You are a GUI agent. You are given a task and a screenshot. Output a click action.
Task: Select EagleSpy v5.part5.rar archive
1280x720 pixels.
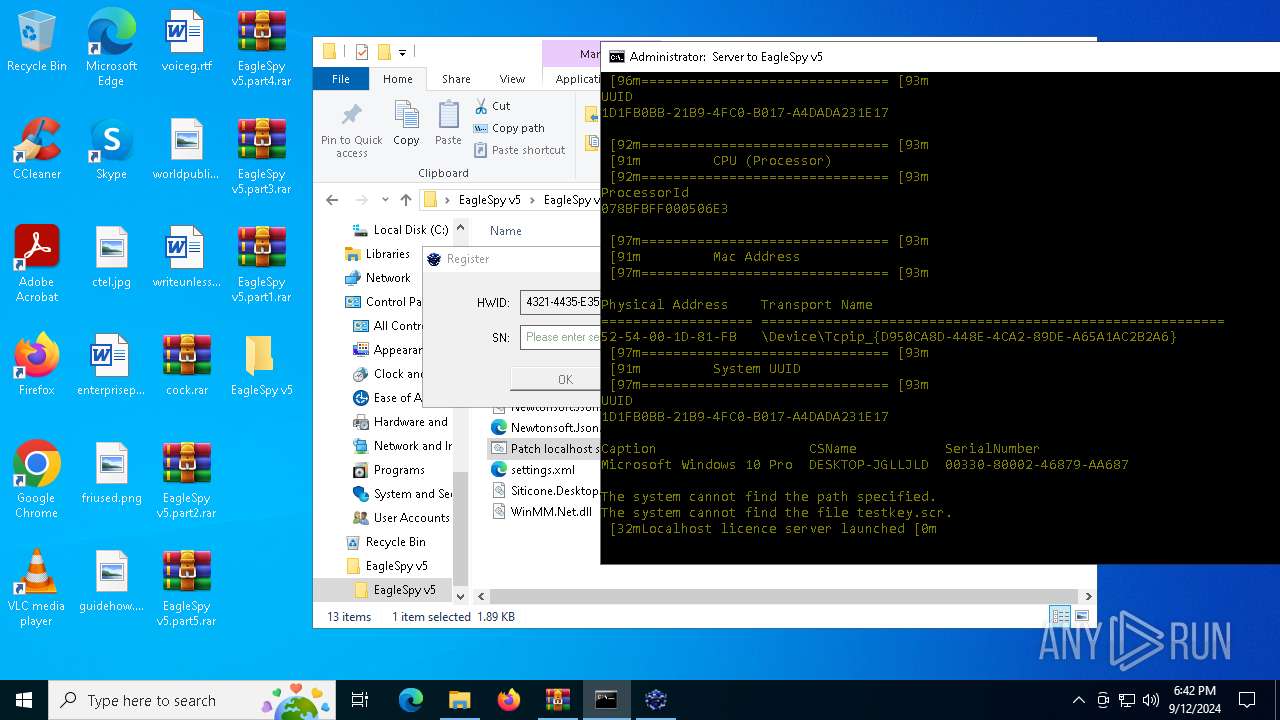point(187,587)
